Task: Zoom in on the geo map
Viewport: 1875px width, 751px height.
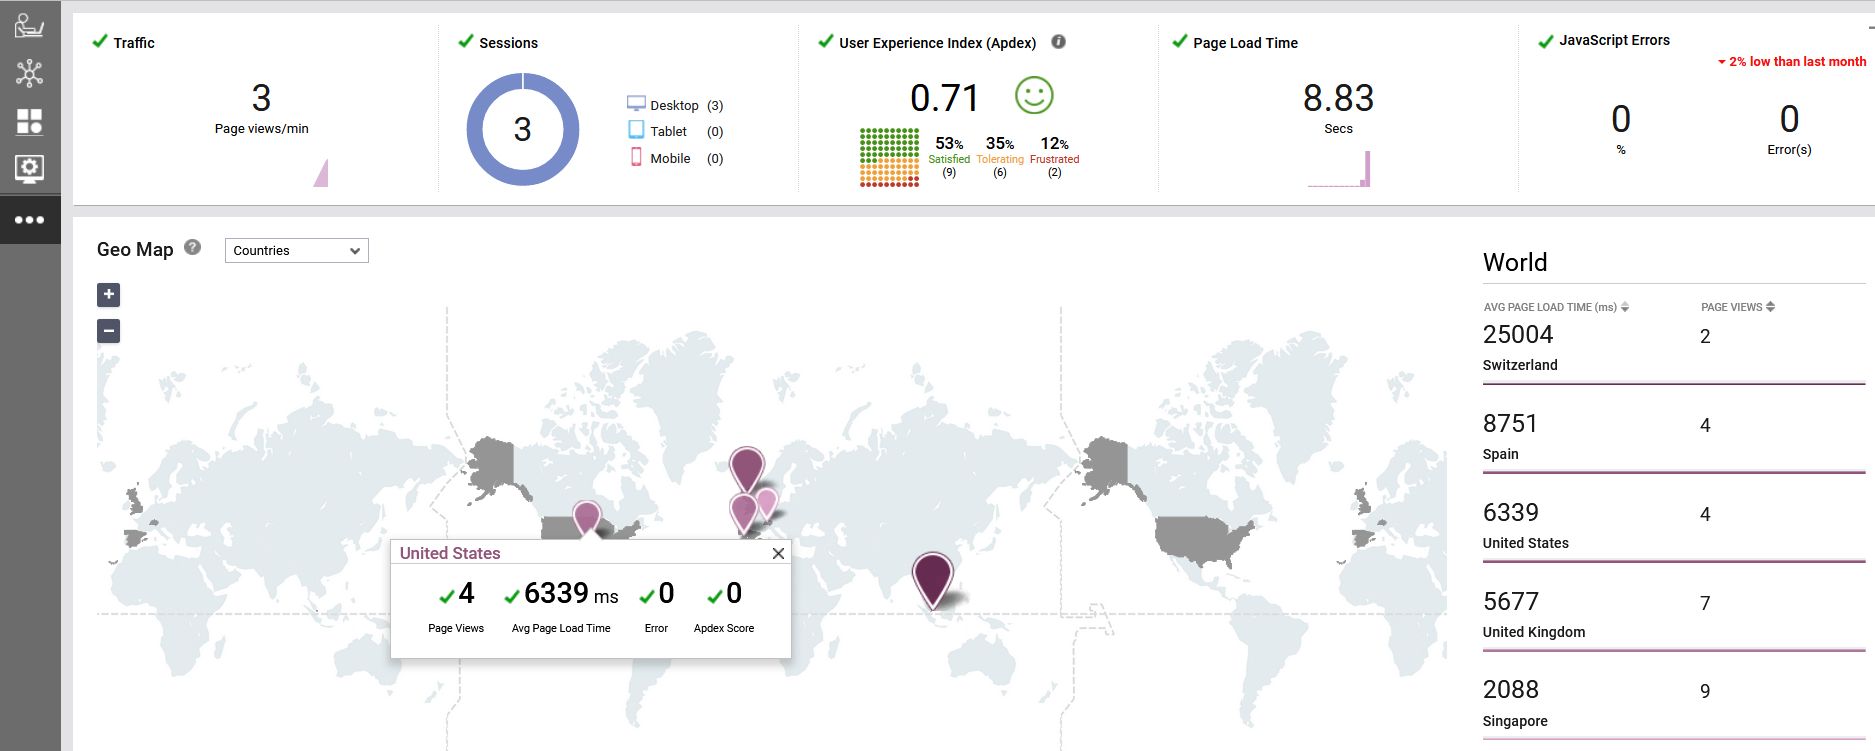Action: (x=109, y=295)
